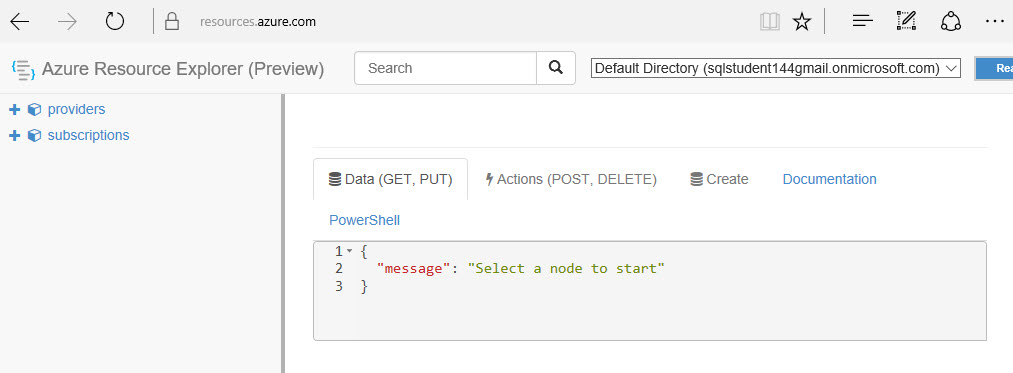1013x373 pixels.
Task: Select the providers tree link
Action: 76,109
